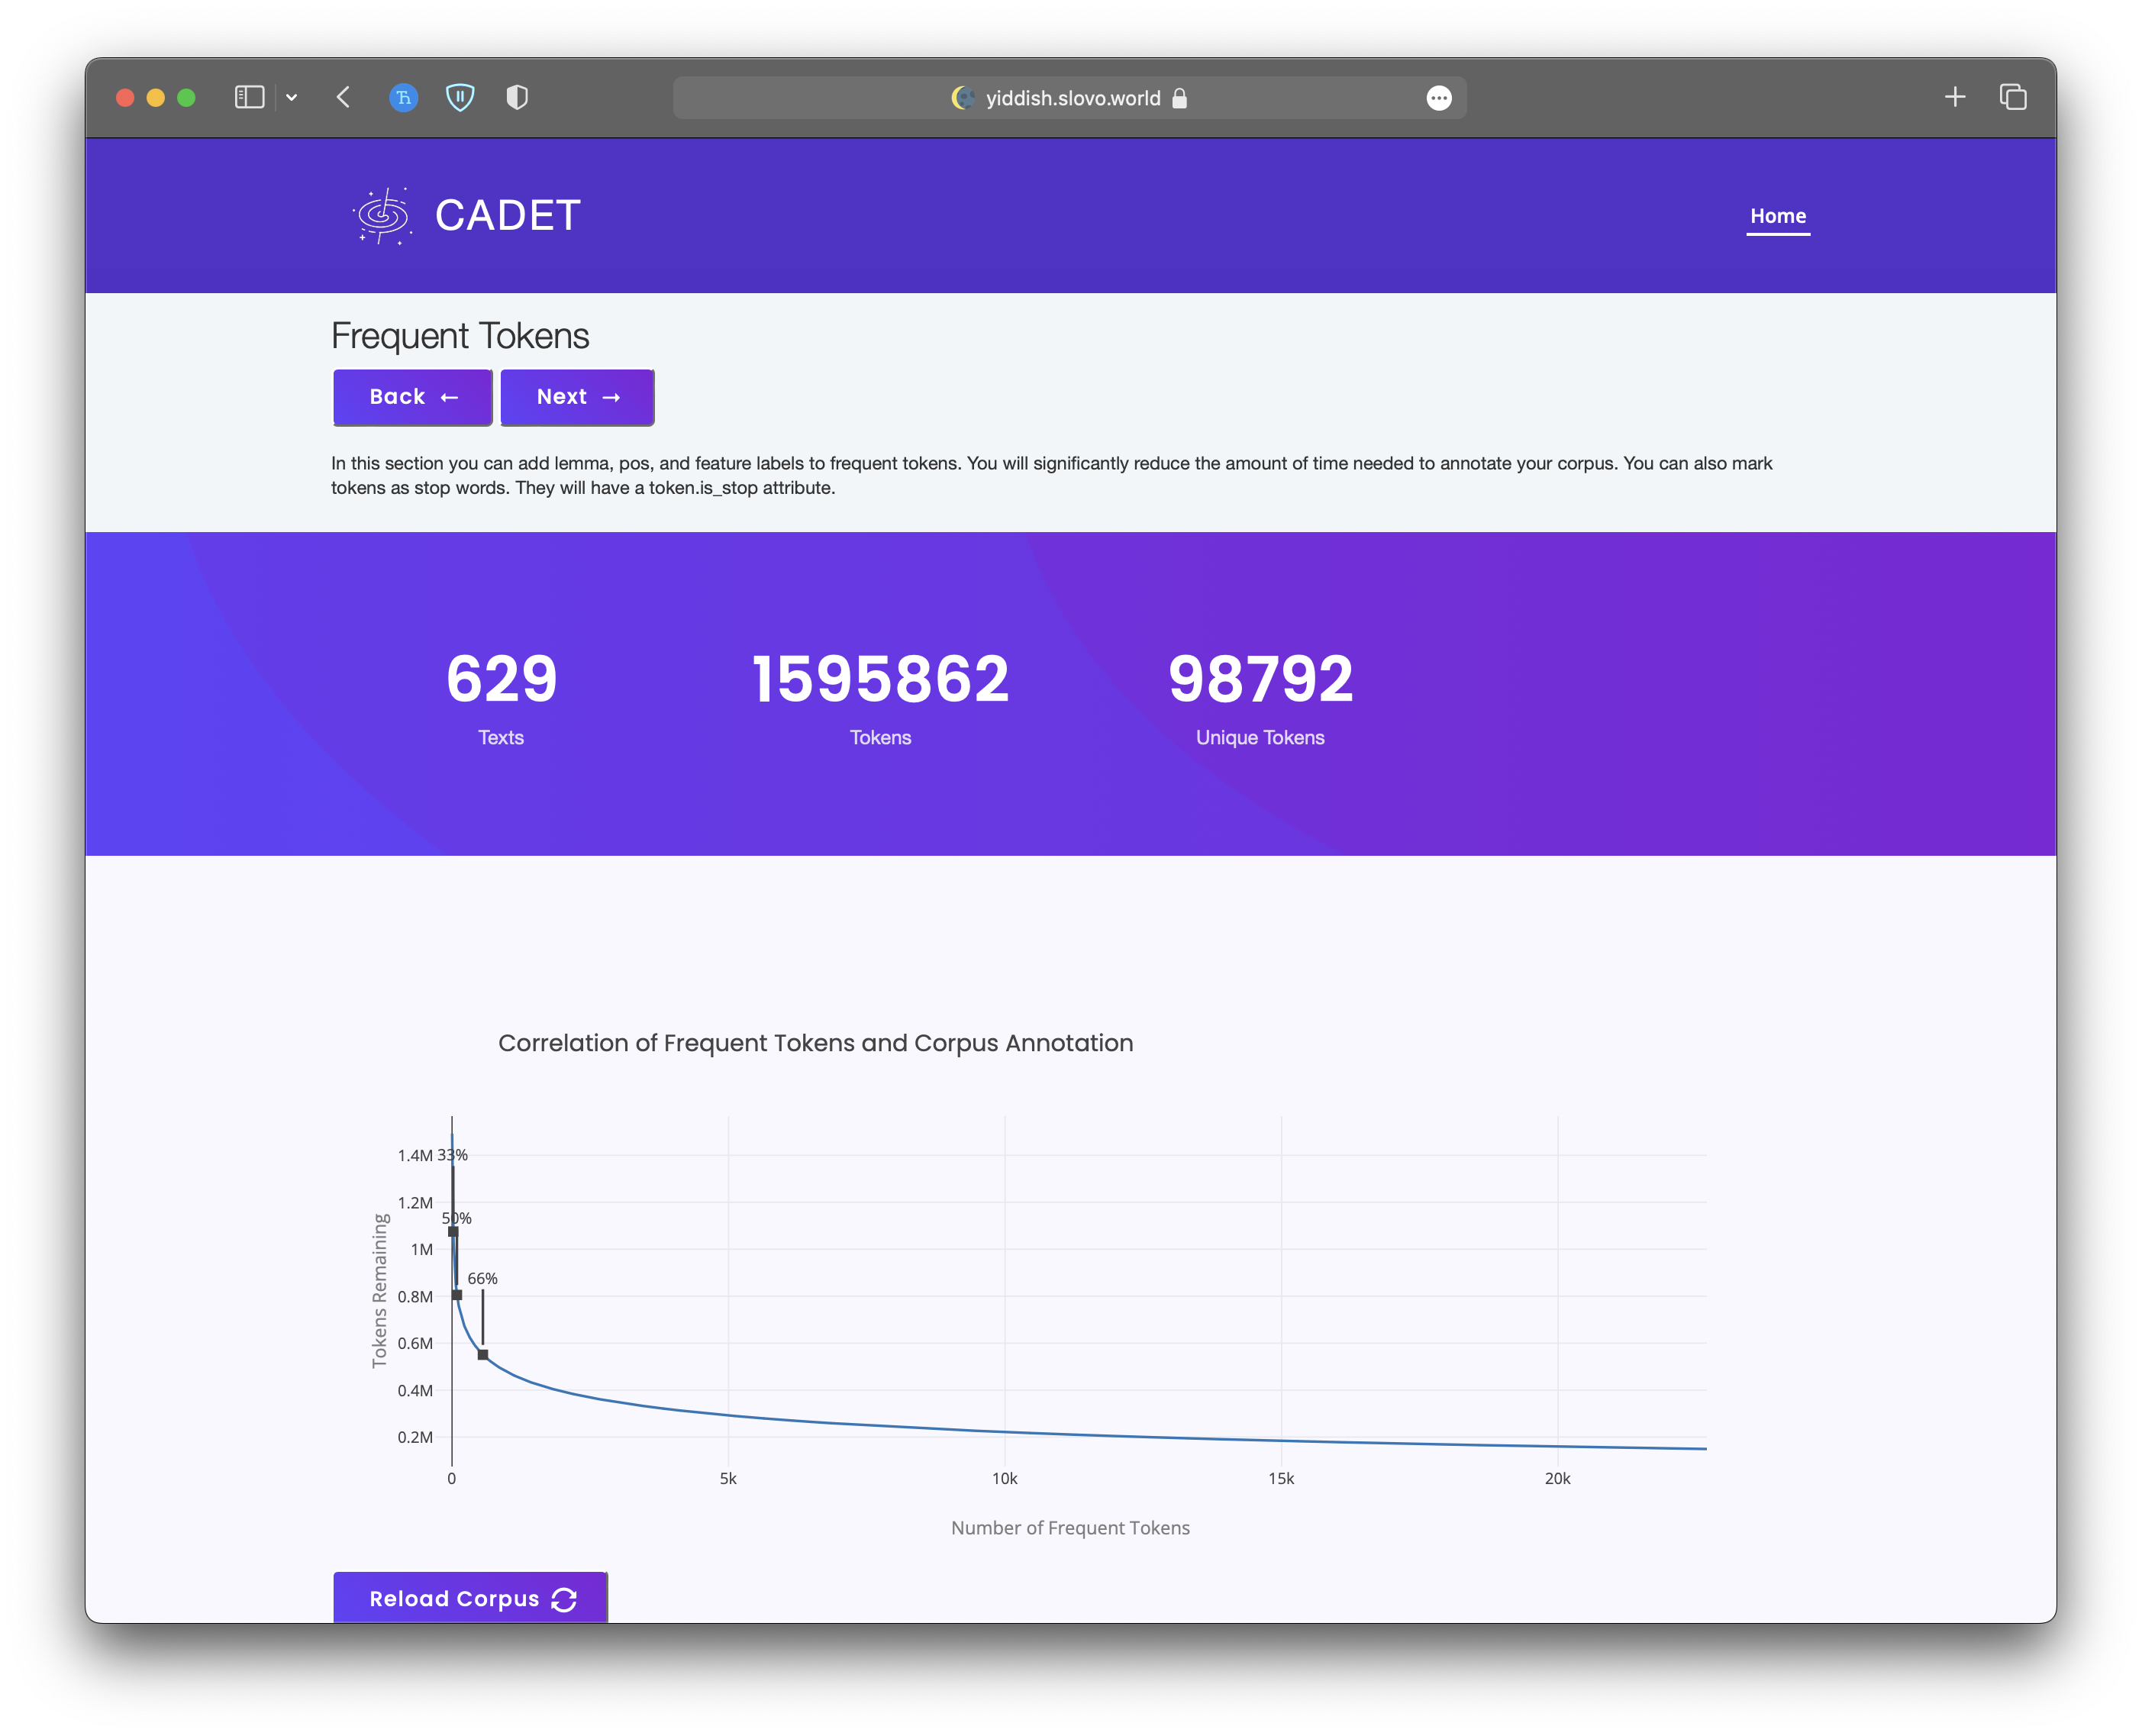Open a new tab with plus
This screenshot has width=2142, height=1736.
[1955, 97]
